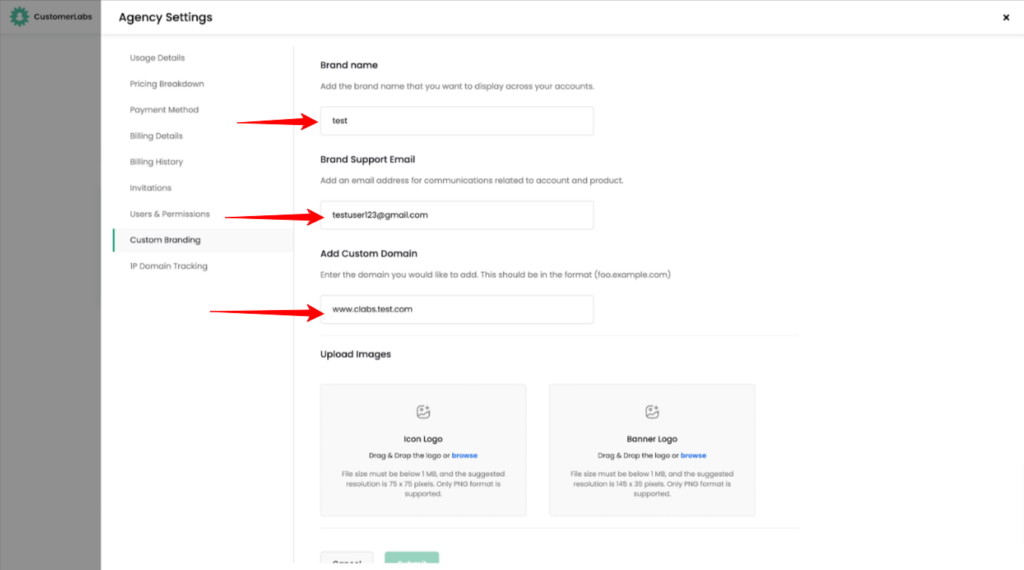Image resolution: width=1024 pixels, height=570 pixels.
Task: Click the Brand name input field
Action: pyautogui.click(x=457, y=121)
